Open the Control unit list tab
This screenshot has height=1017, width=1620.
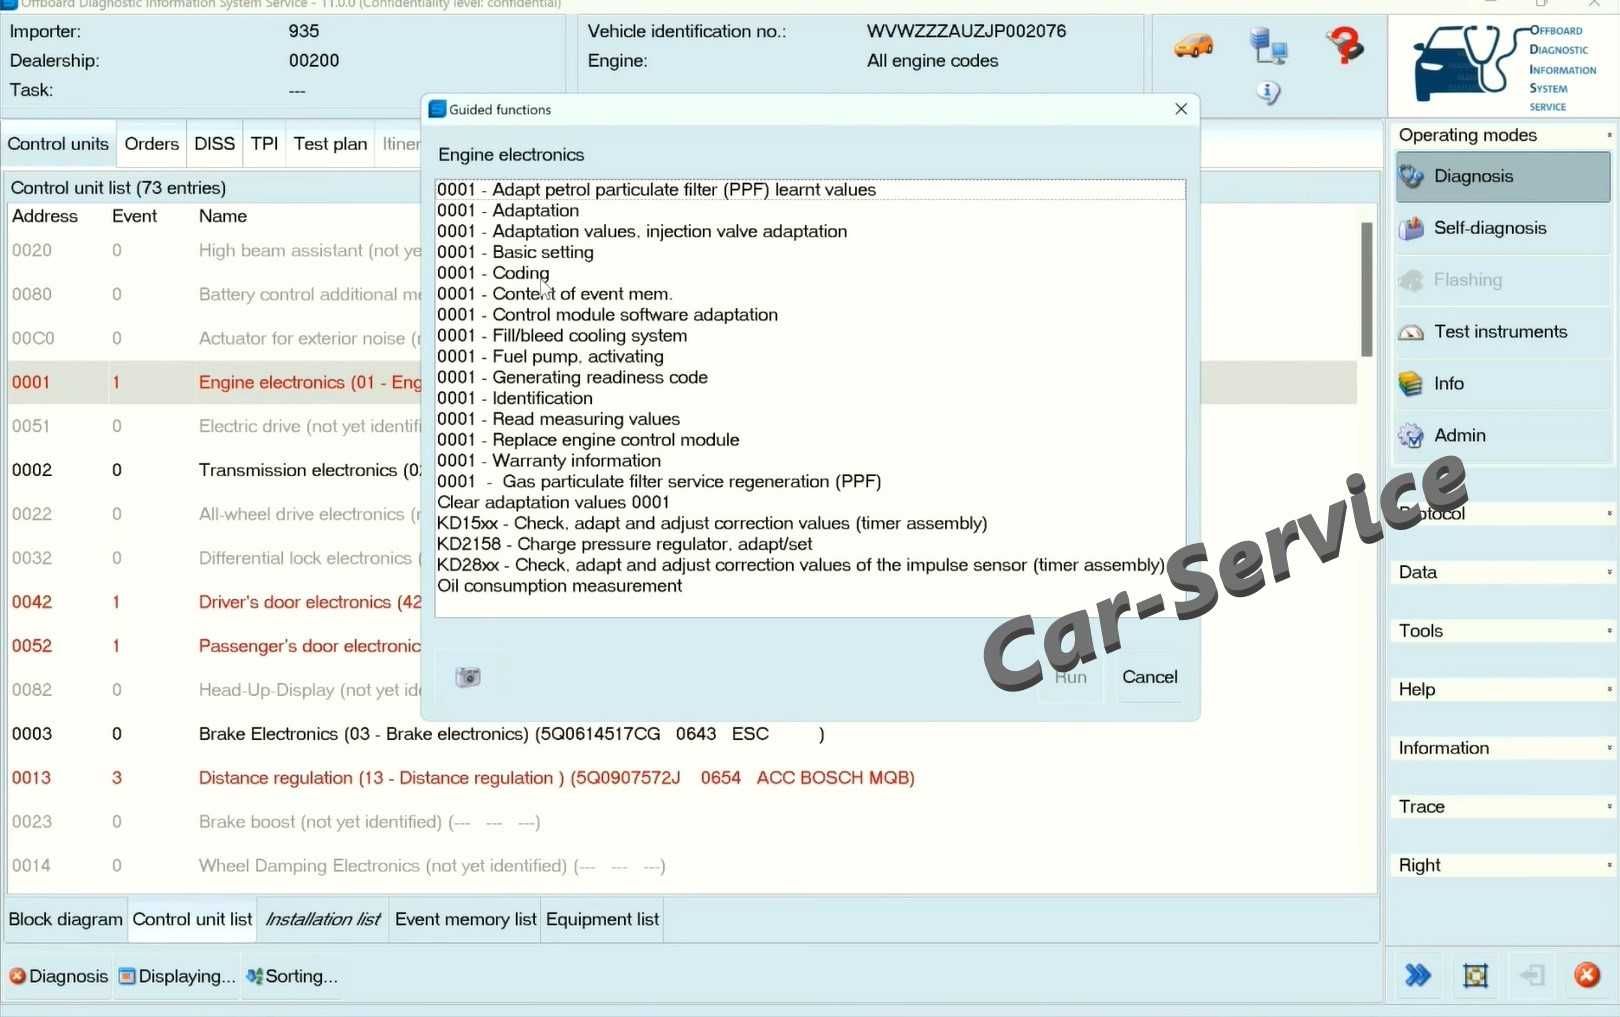point(192,919)
